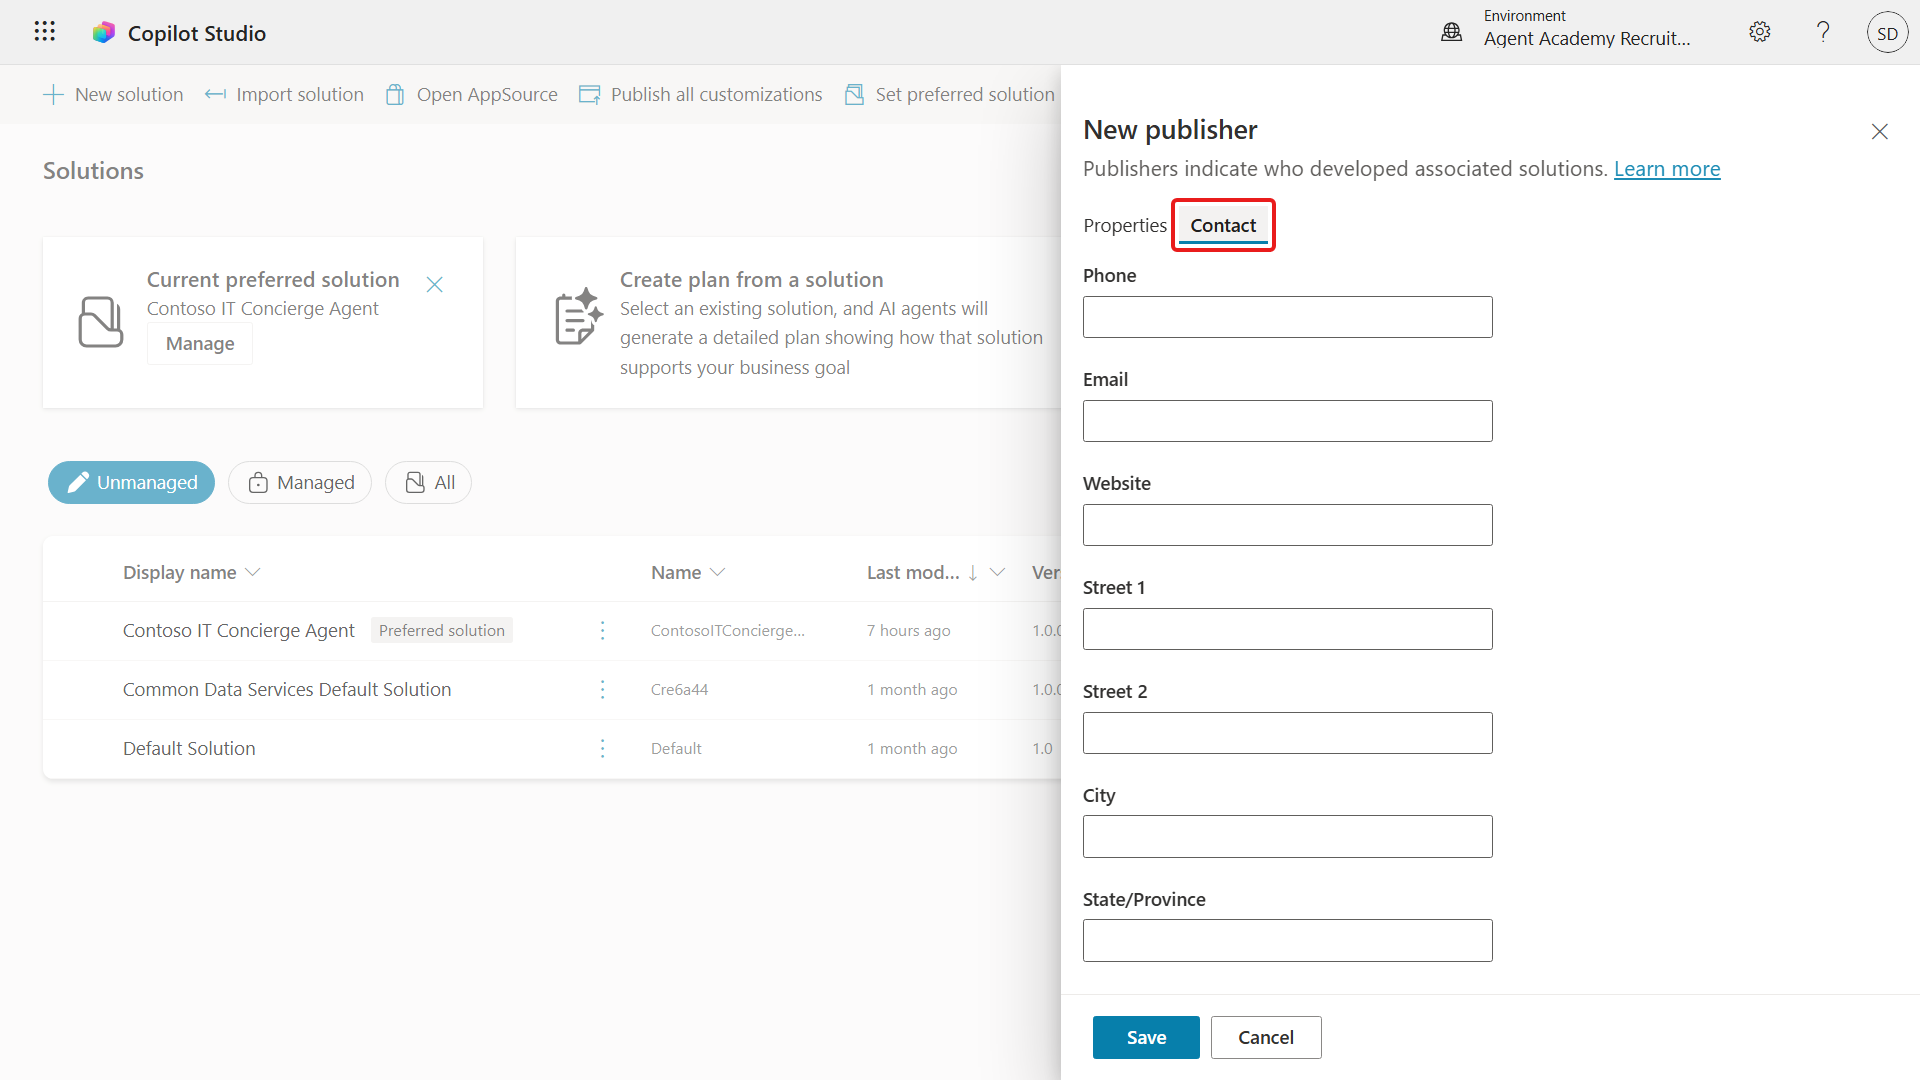Open more options for Common Data Services Default Solution
1920x1080 pixels.
coord(602,689)
